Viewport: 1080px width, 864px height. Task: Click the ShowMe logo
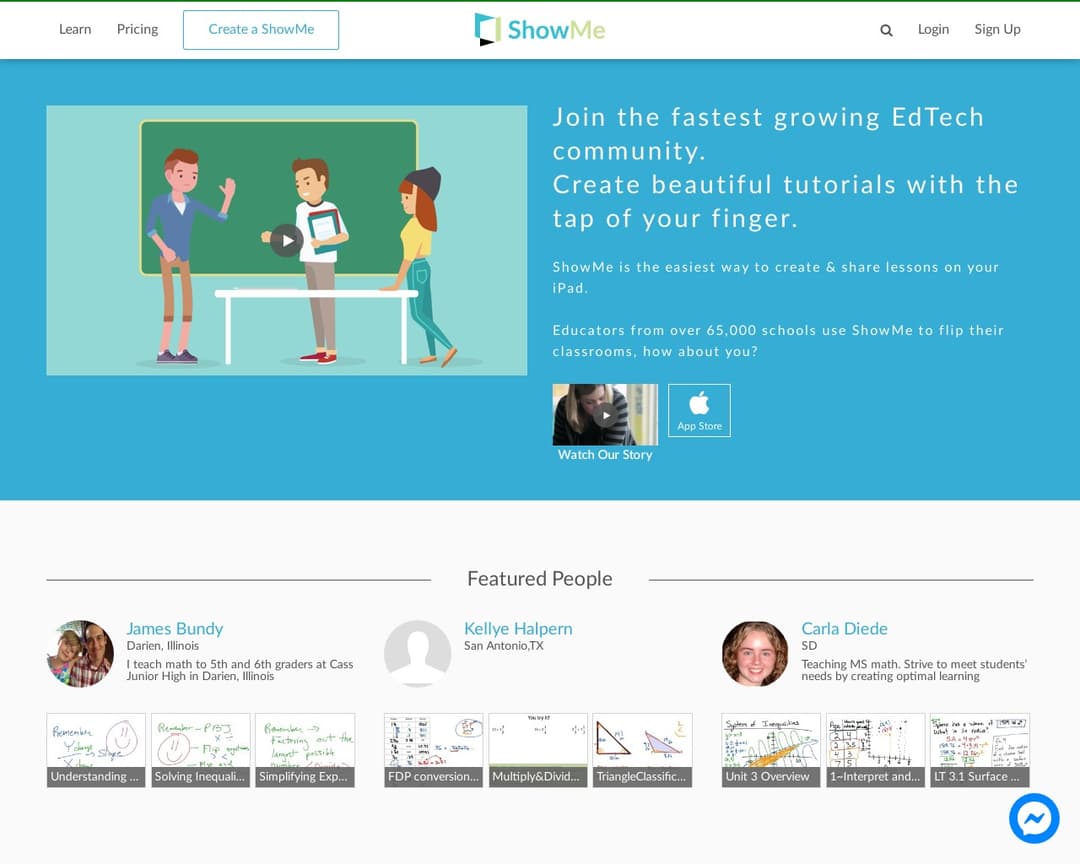pos(540,30)
